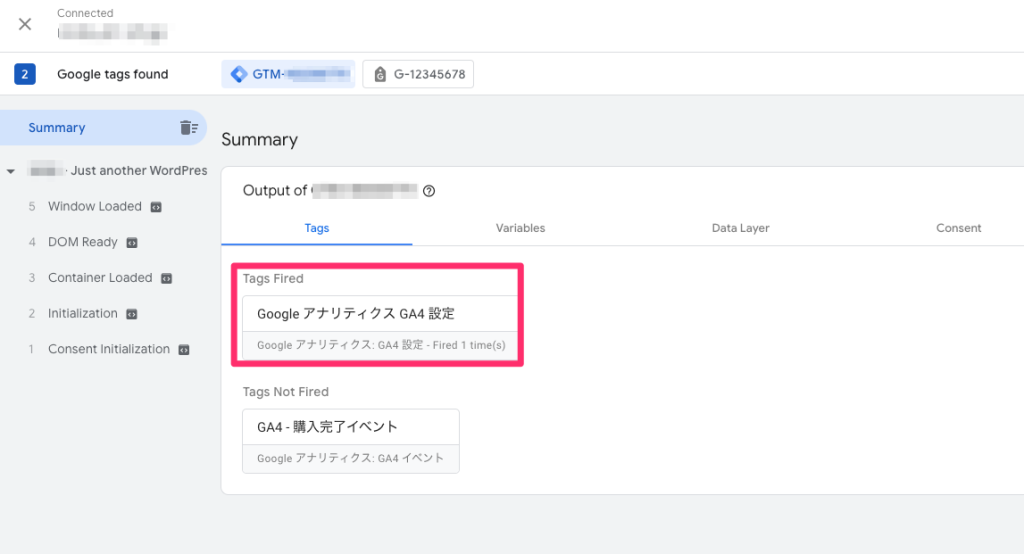
Task: Open the GA4 - 購入完了イベント not-fired tag card
Action: [351, 441]
